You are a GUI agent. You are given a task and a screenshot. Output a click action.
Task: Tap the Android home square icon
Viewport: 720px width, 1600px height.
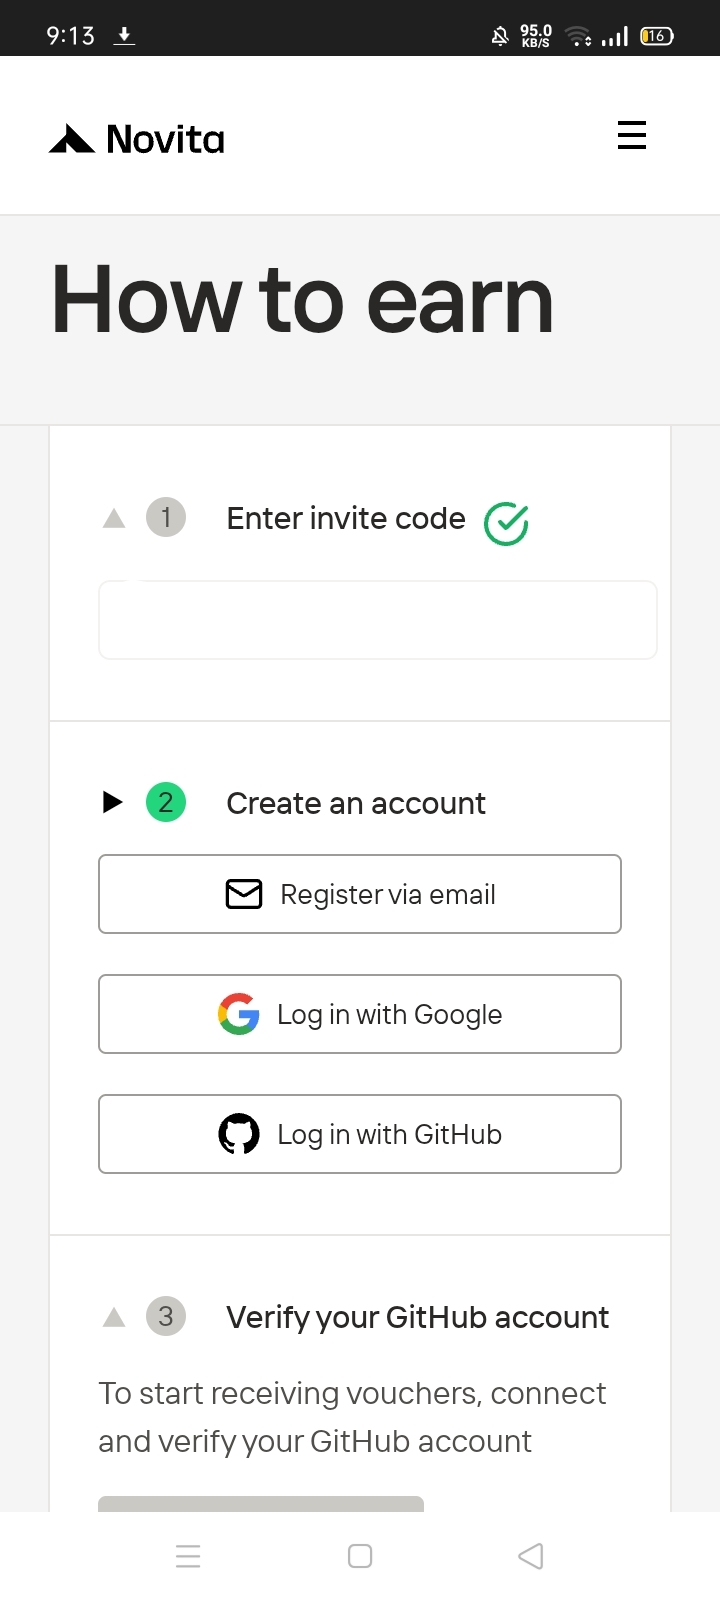coord(360,1556)
